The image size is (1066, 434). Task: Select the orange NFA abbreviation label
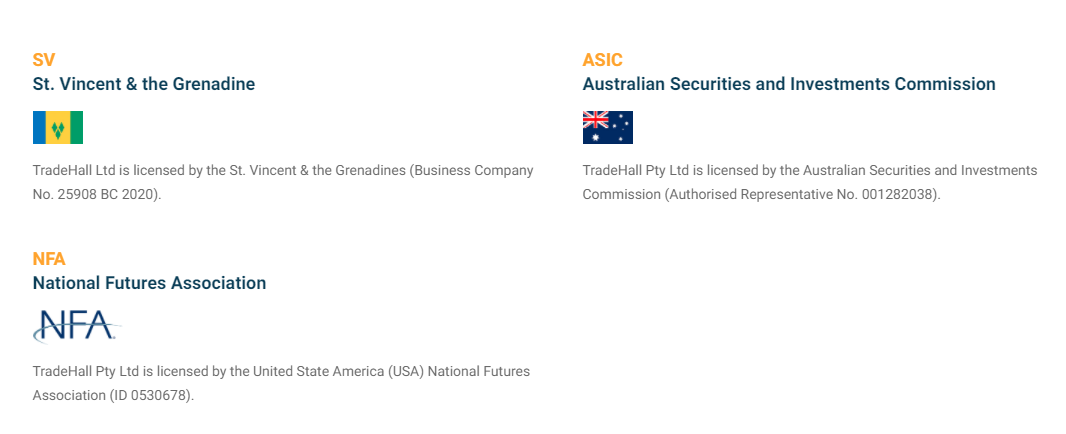[49, 258]
